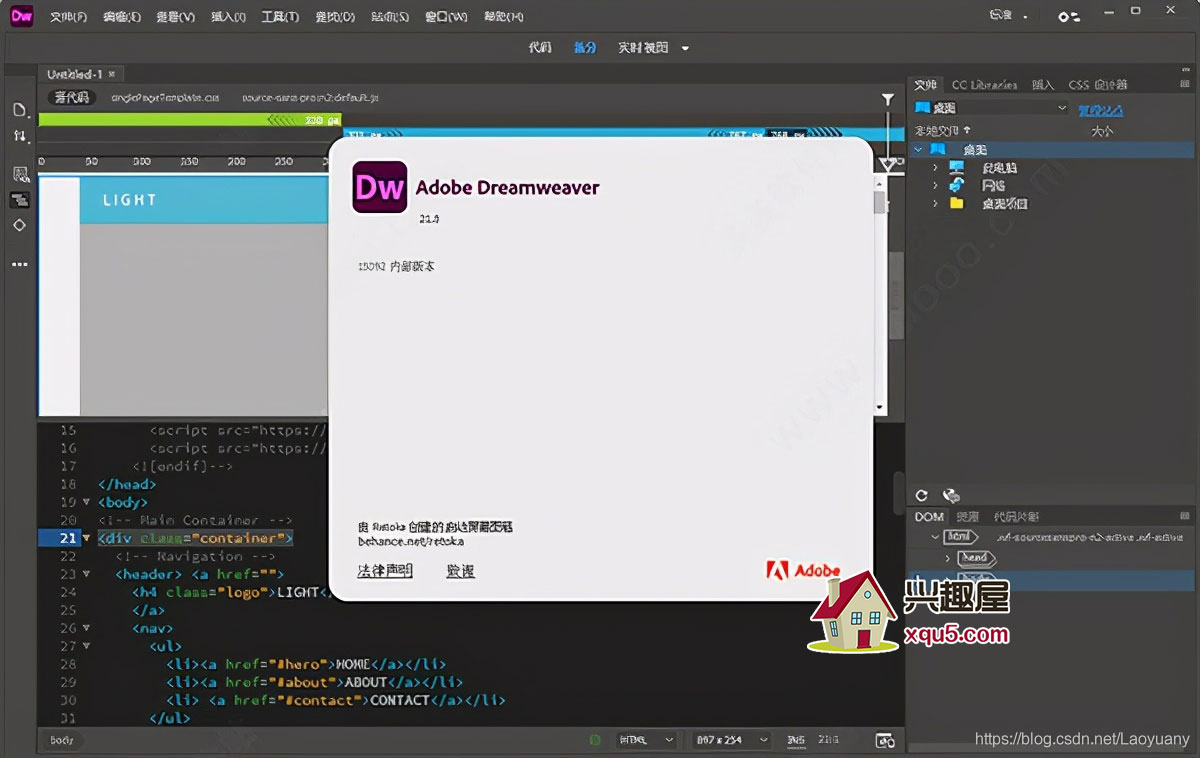Select the Live View options icon in left toolbar
The image size is (1200, 758).
point(19,174)
